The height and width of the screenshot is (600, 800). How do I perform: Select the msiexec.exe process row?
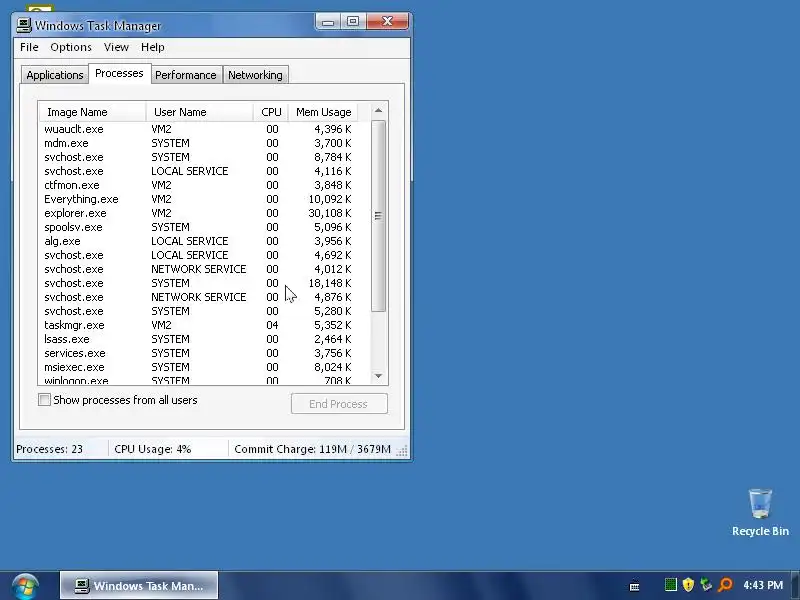point(204,367)
